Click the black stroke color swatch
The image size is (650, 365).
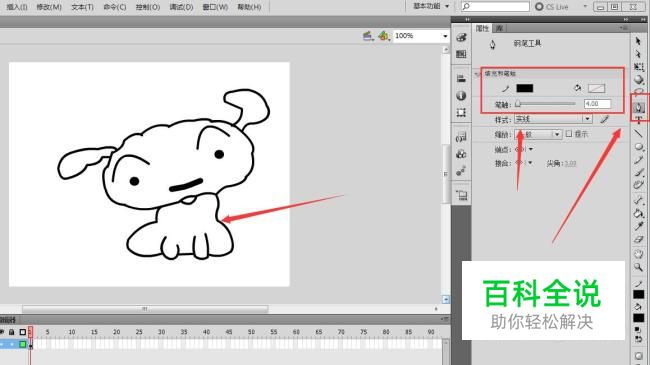524,88
